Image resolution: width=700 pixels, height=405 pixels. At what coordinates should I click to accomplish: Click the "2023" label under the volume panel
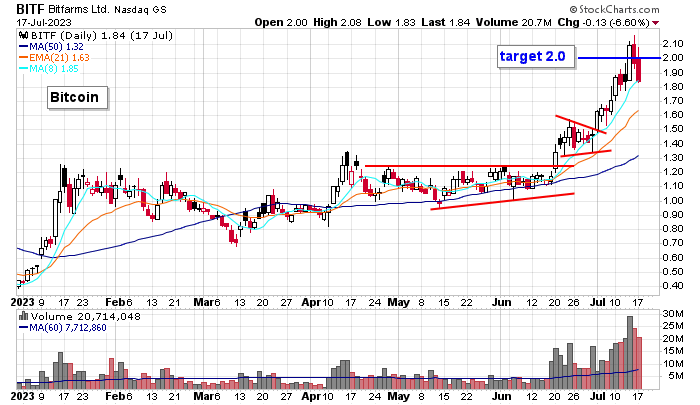pos(22,396)
